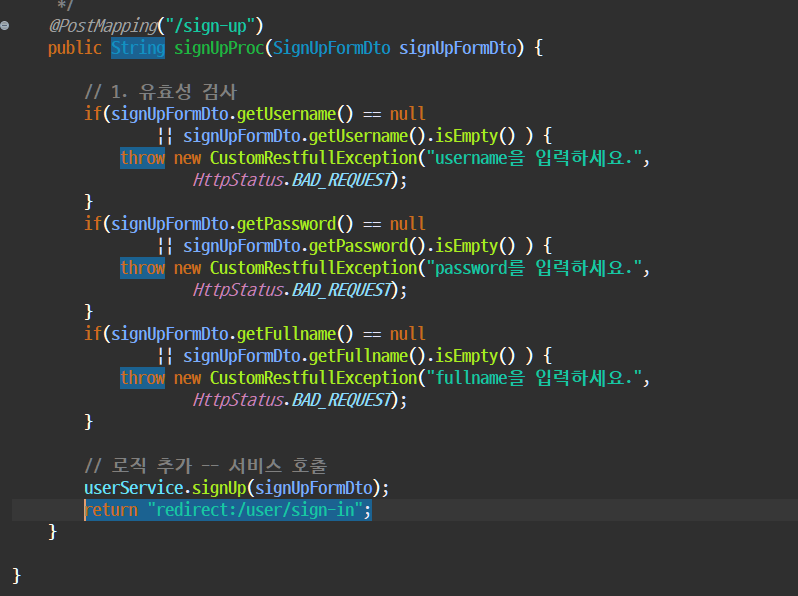Click throw keyword before password exception
Viewport: 798px width, 596px height.
pos(142,268)
